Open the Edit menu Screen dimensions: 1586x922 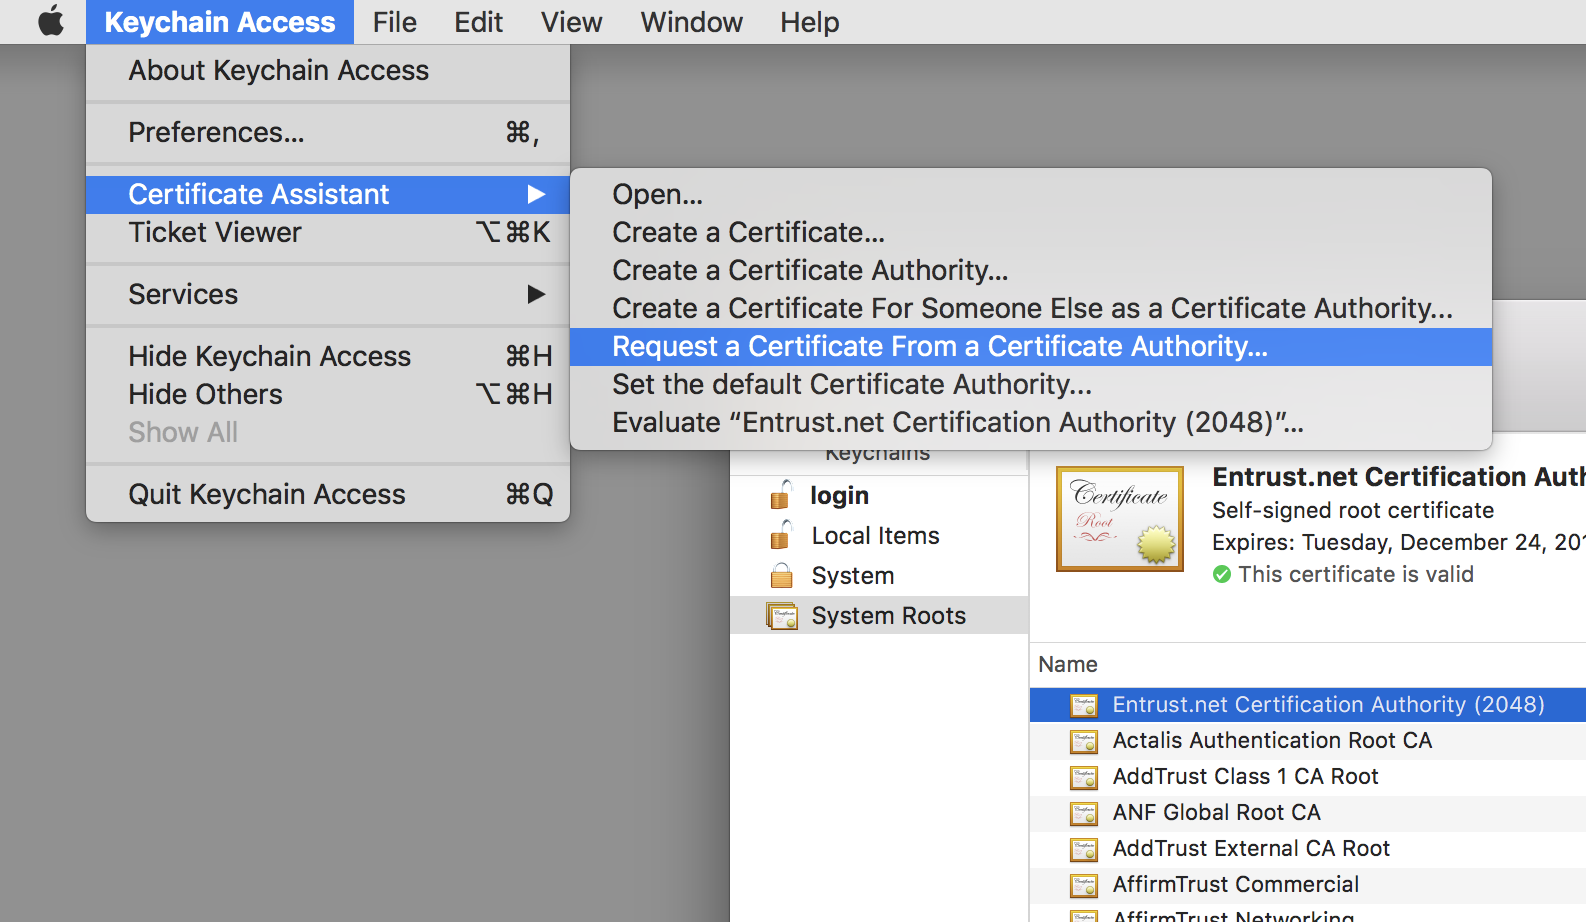click(478, 22)
